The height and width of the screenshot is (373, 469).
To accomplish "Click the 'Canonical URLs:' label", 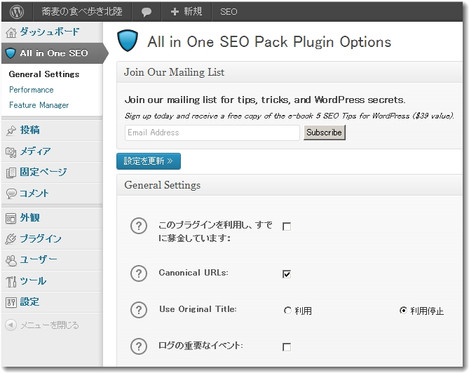I will point(193,273).
